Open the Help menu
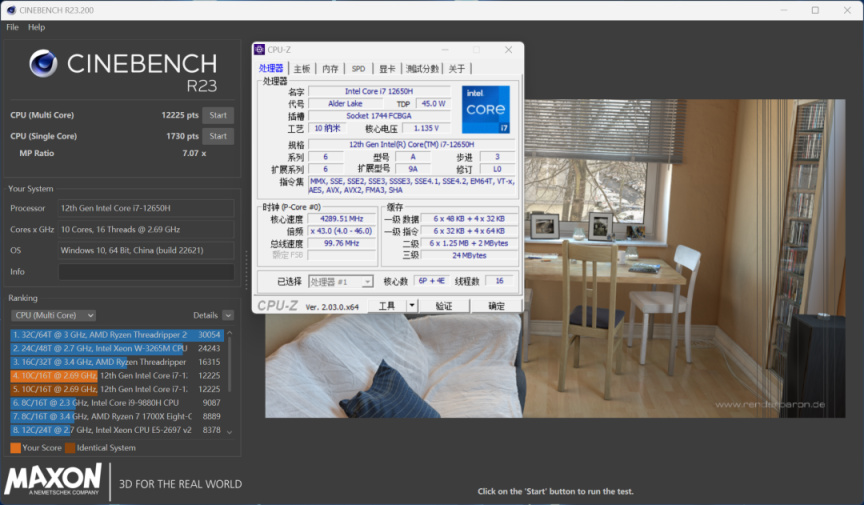864x505 pixels. [36, 27]
